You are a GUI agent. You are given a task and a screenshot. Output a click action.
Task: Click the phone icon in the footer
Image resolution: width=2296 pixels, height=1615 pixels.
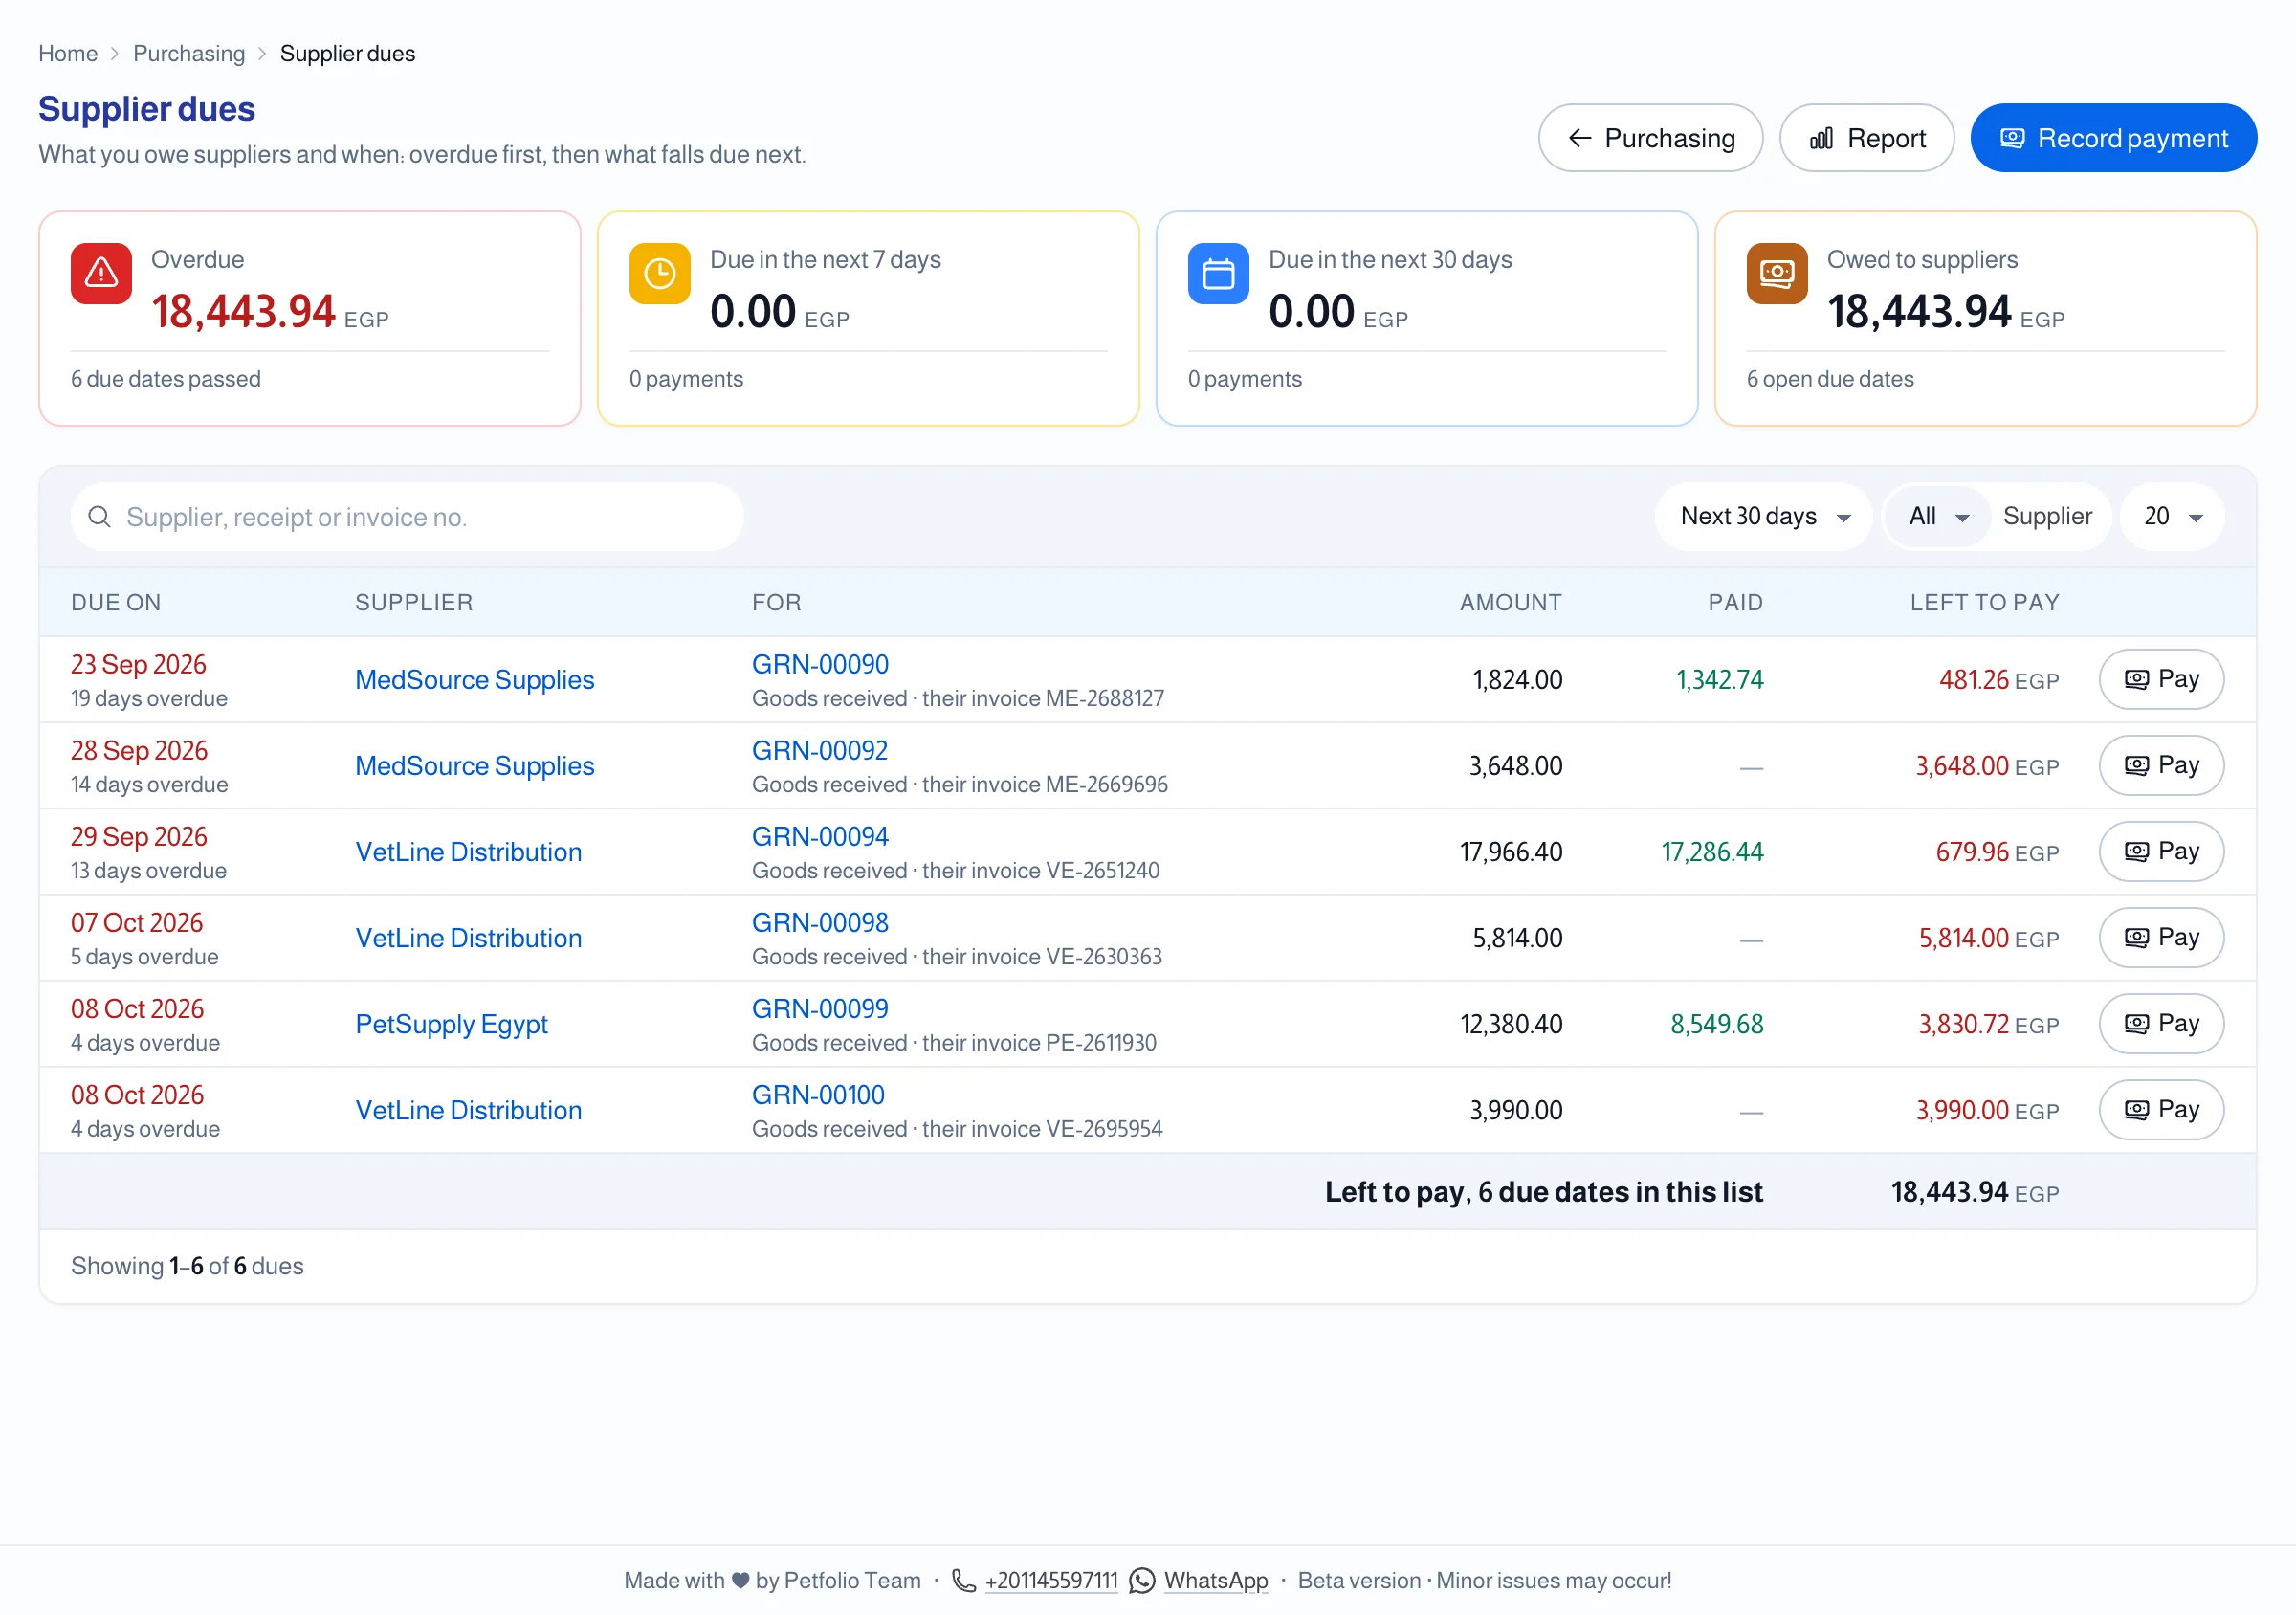[963, 1580]
